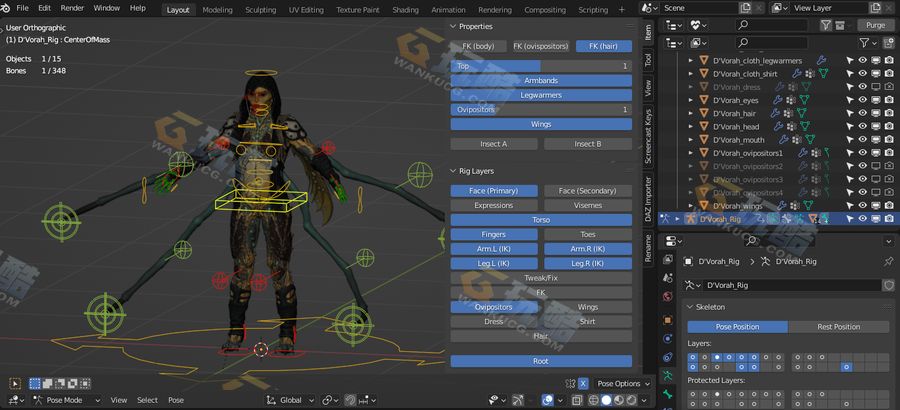This screenshot has height=410, width=900.
Task: Click the show gizmo icon
Action: pyautogui.click(x=518, y=400)
